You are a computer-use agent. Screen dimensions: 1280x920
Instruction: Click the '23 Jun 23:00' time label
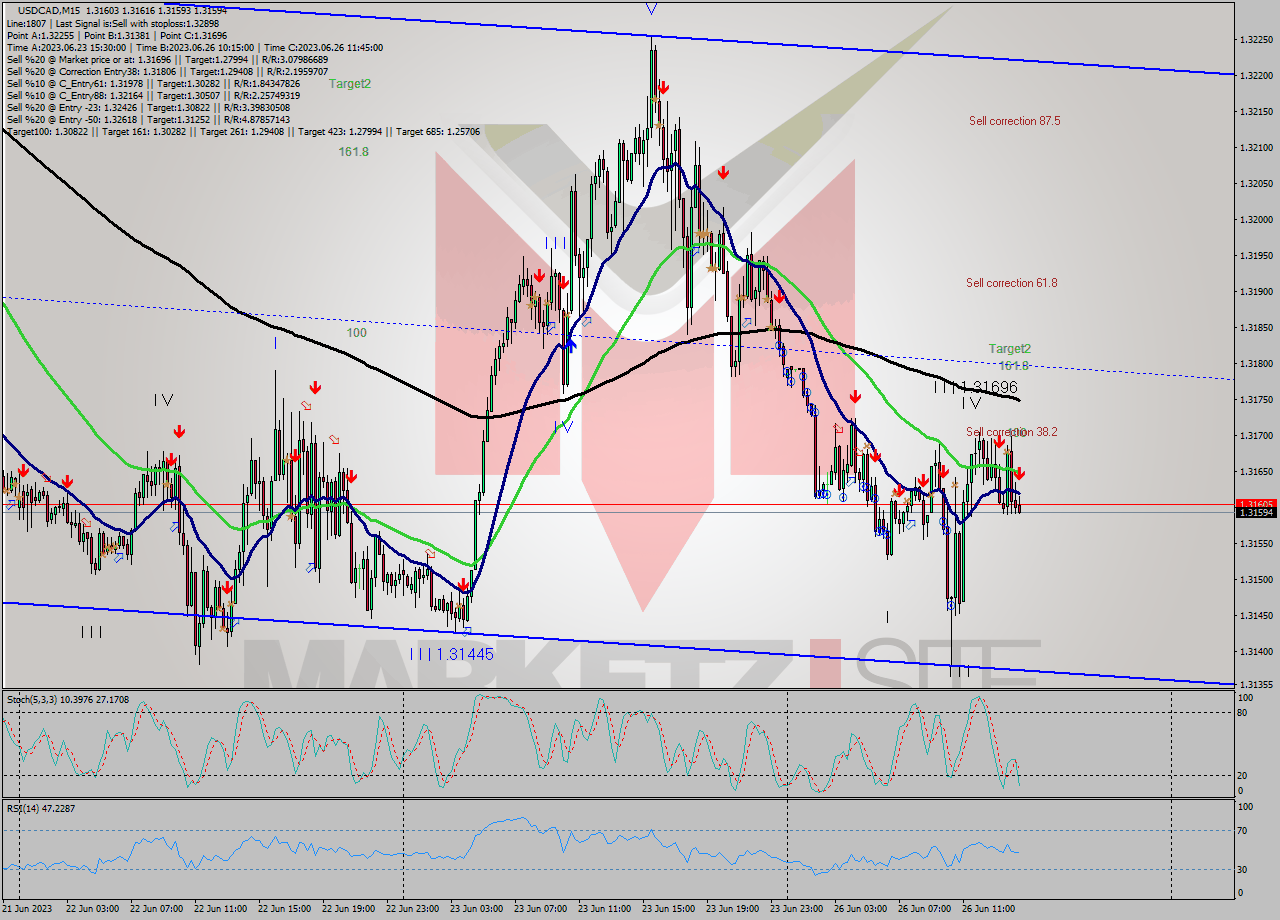point(796,909)
